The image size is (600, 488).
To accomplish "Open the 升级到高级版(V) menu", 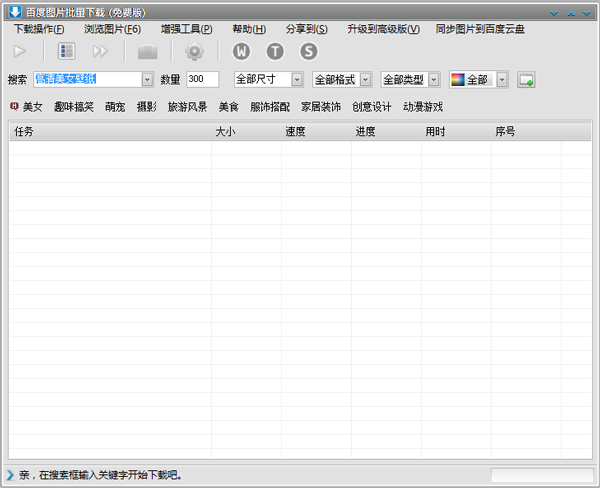I will click(x=383, y=29).
